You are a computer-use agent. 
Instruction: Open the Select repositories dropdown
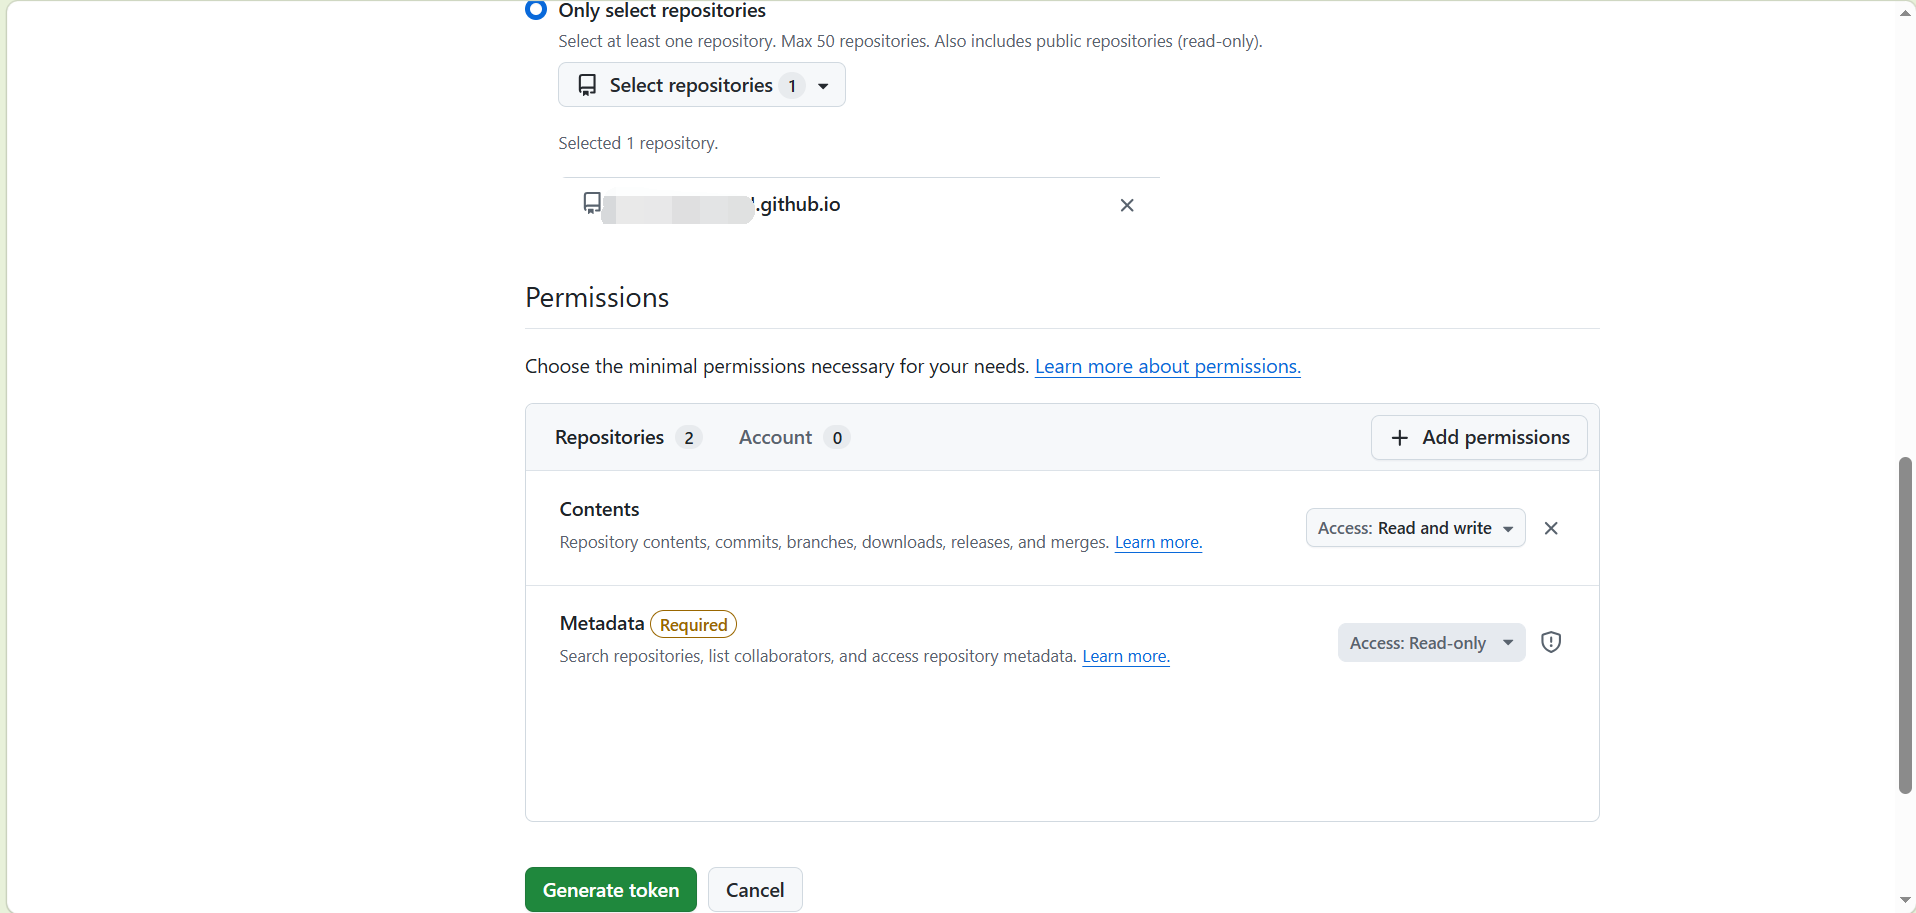[x=701, y=85]
